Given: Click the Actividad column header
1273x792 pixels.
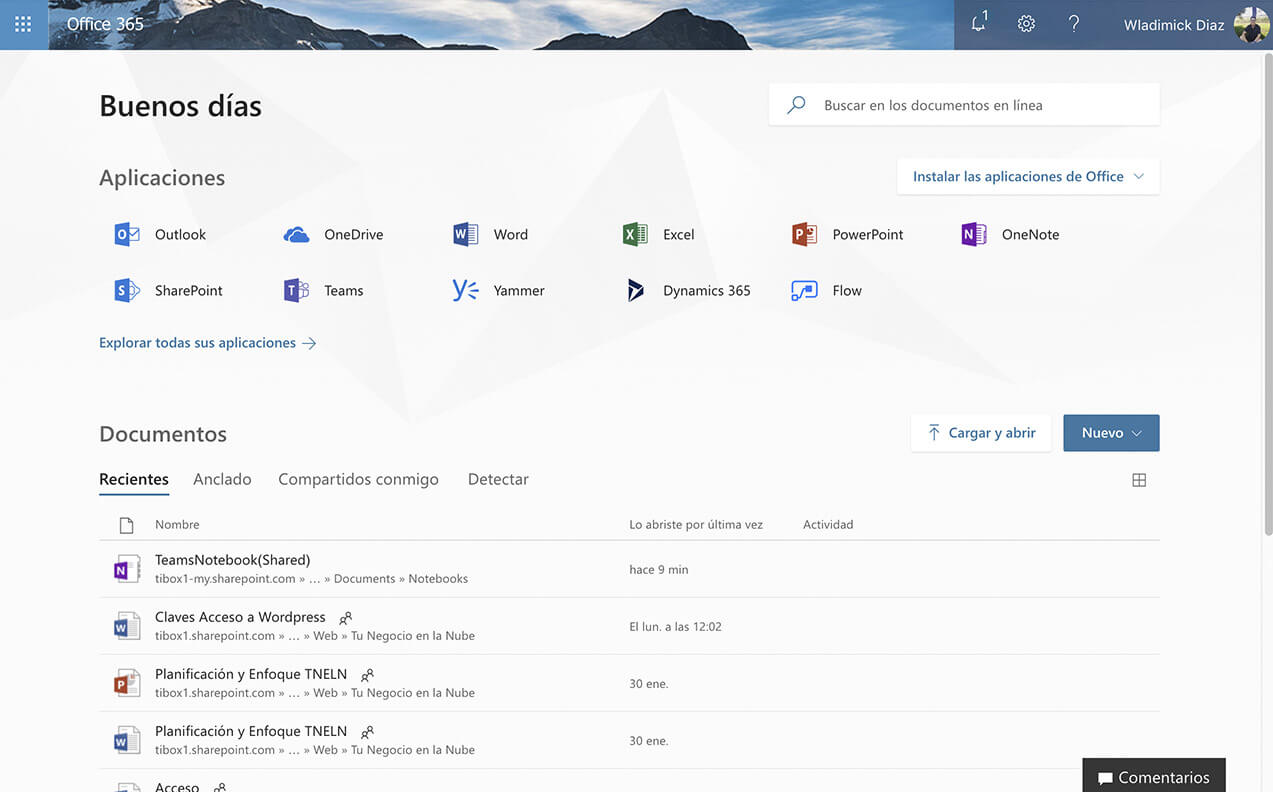Looking at the screenshot, I should [828, 524].
